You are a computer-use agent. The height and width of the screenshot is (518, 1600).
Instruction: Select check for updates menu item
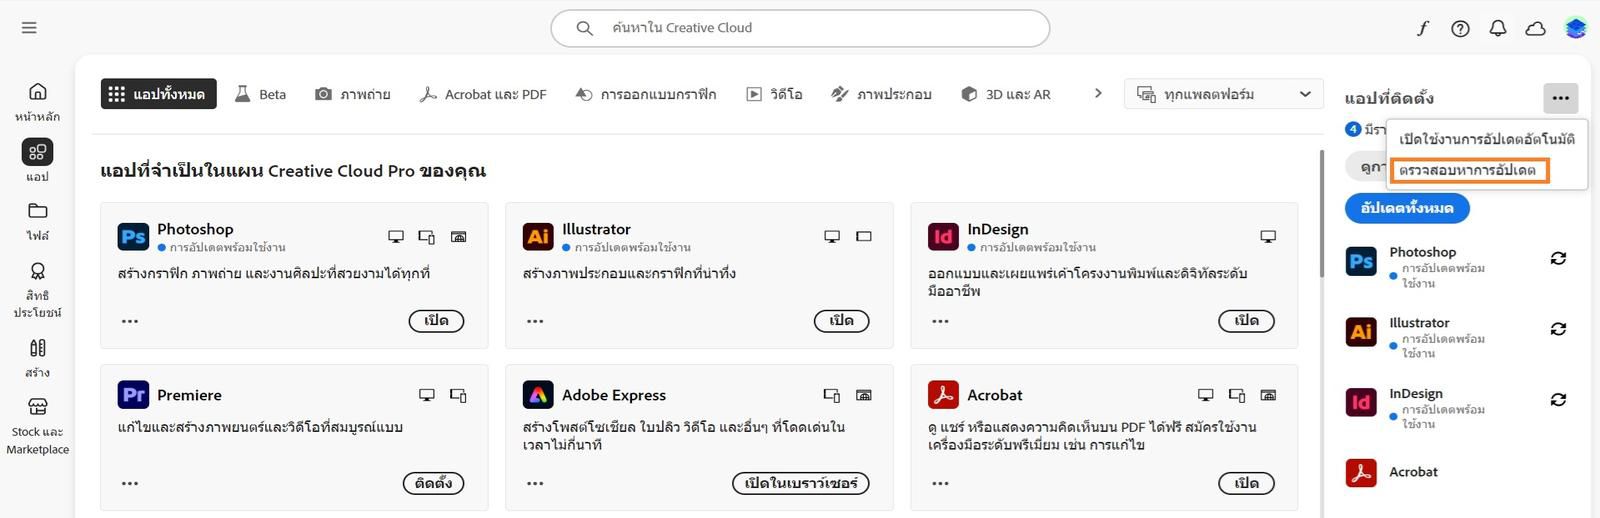tap(1468, 170)
